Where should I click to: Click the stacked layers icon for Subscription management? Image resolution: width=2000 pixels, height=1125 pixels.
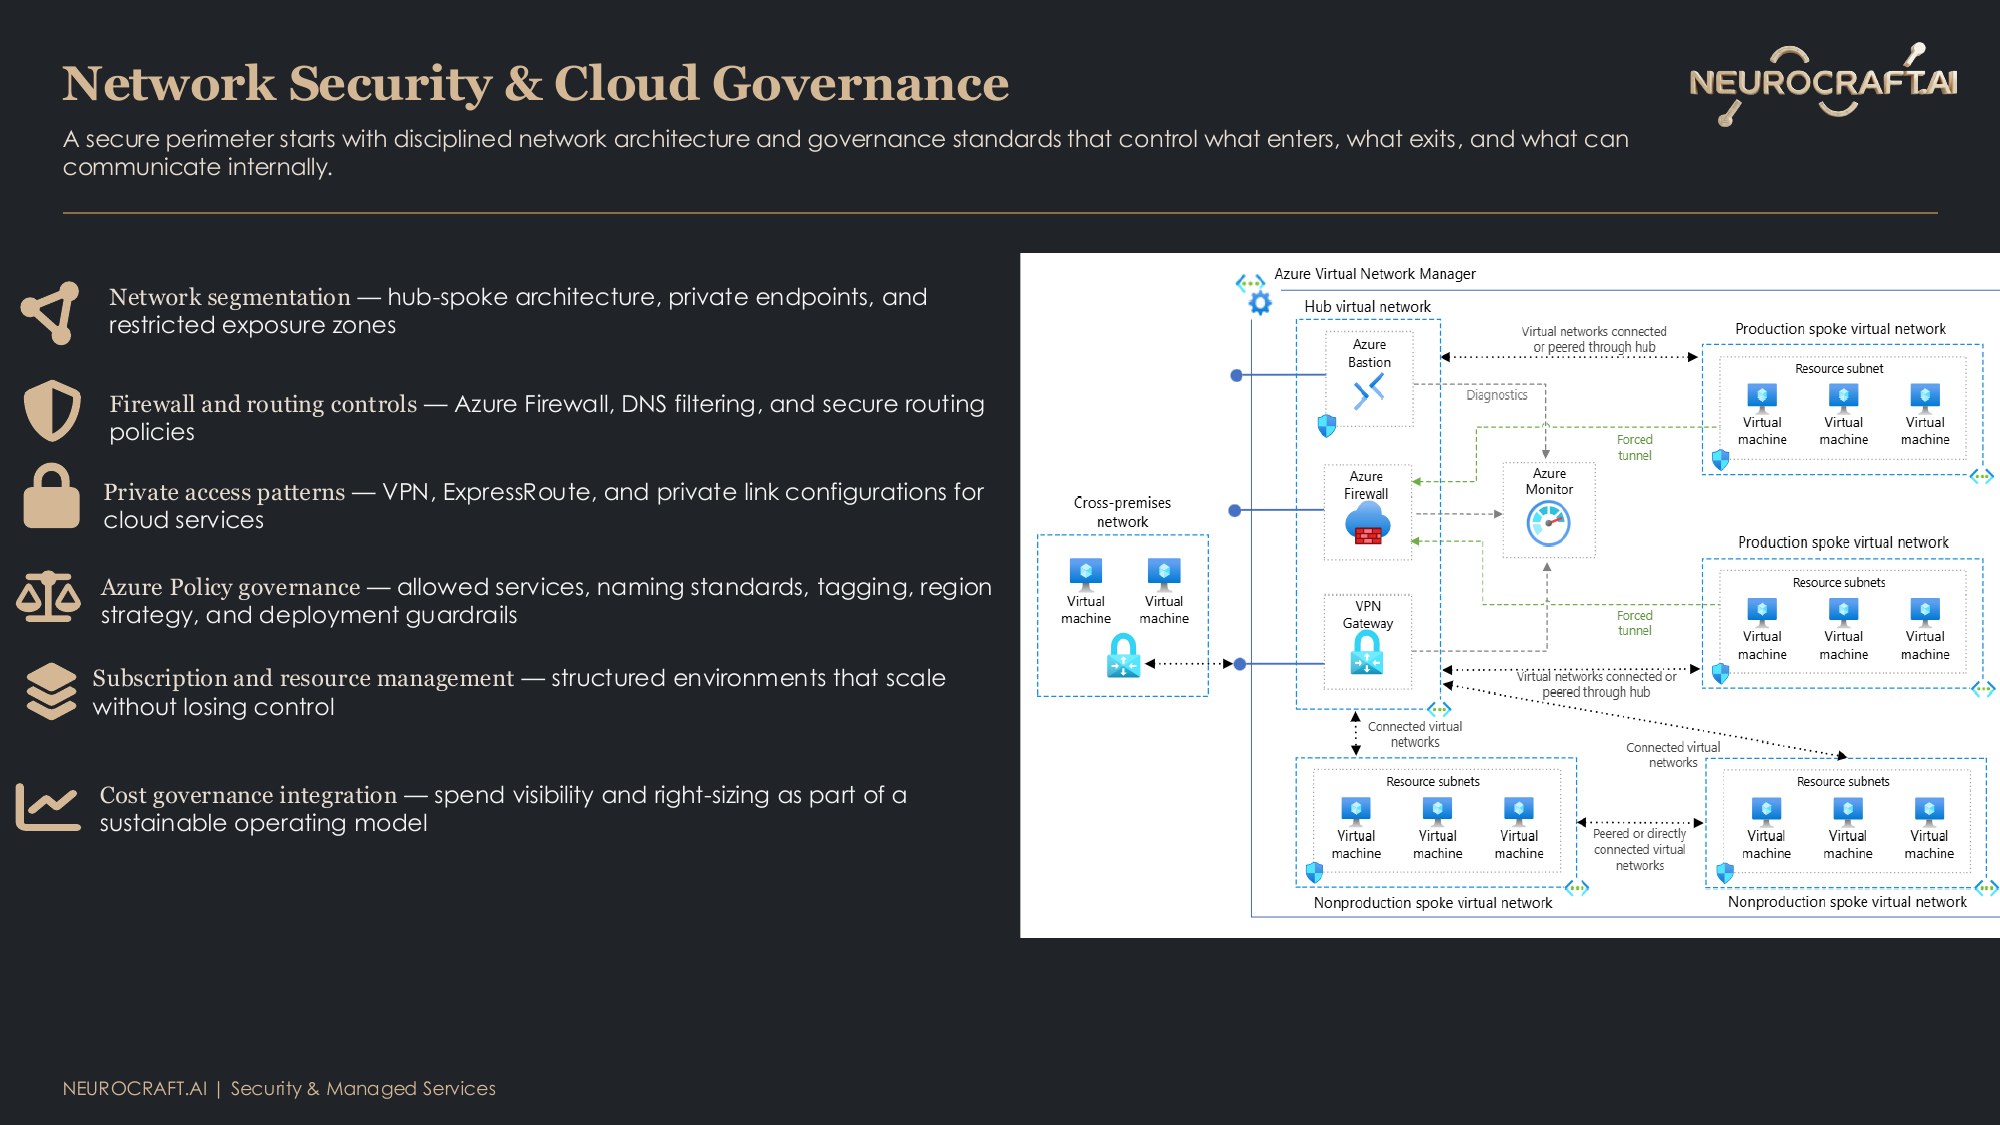[x=51, y=691]
